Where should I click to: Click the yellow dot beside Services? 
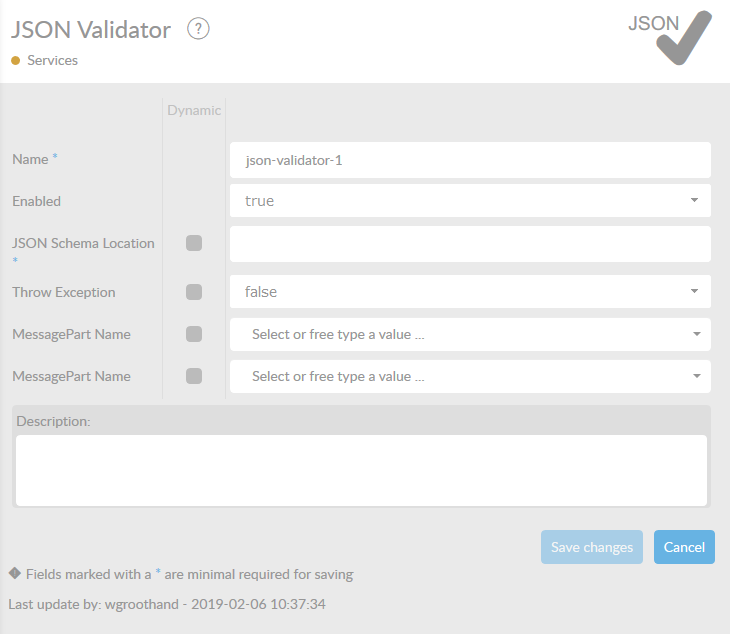click(15, 61)
